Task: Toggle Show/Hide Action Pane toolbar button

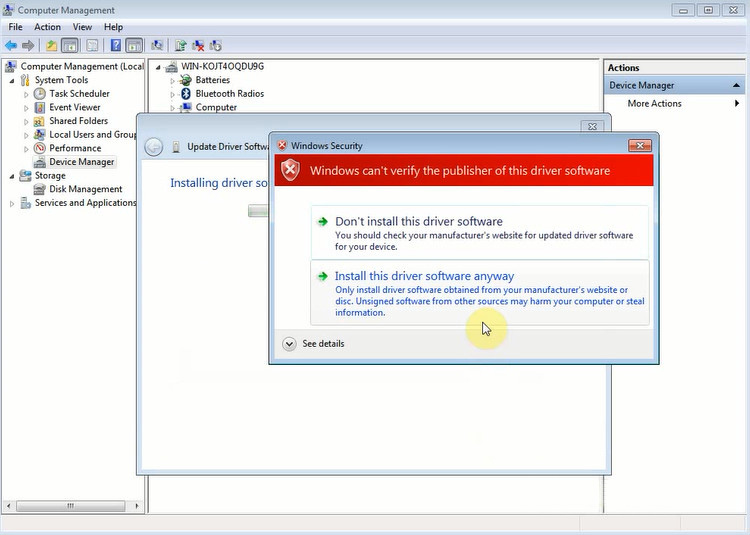Action: (x=134, y=46)
